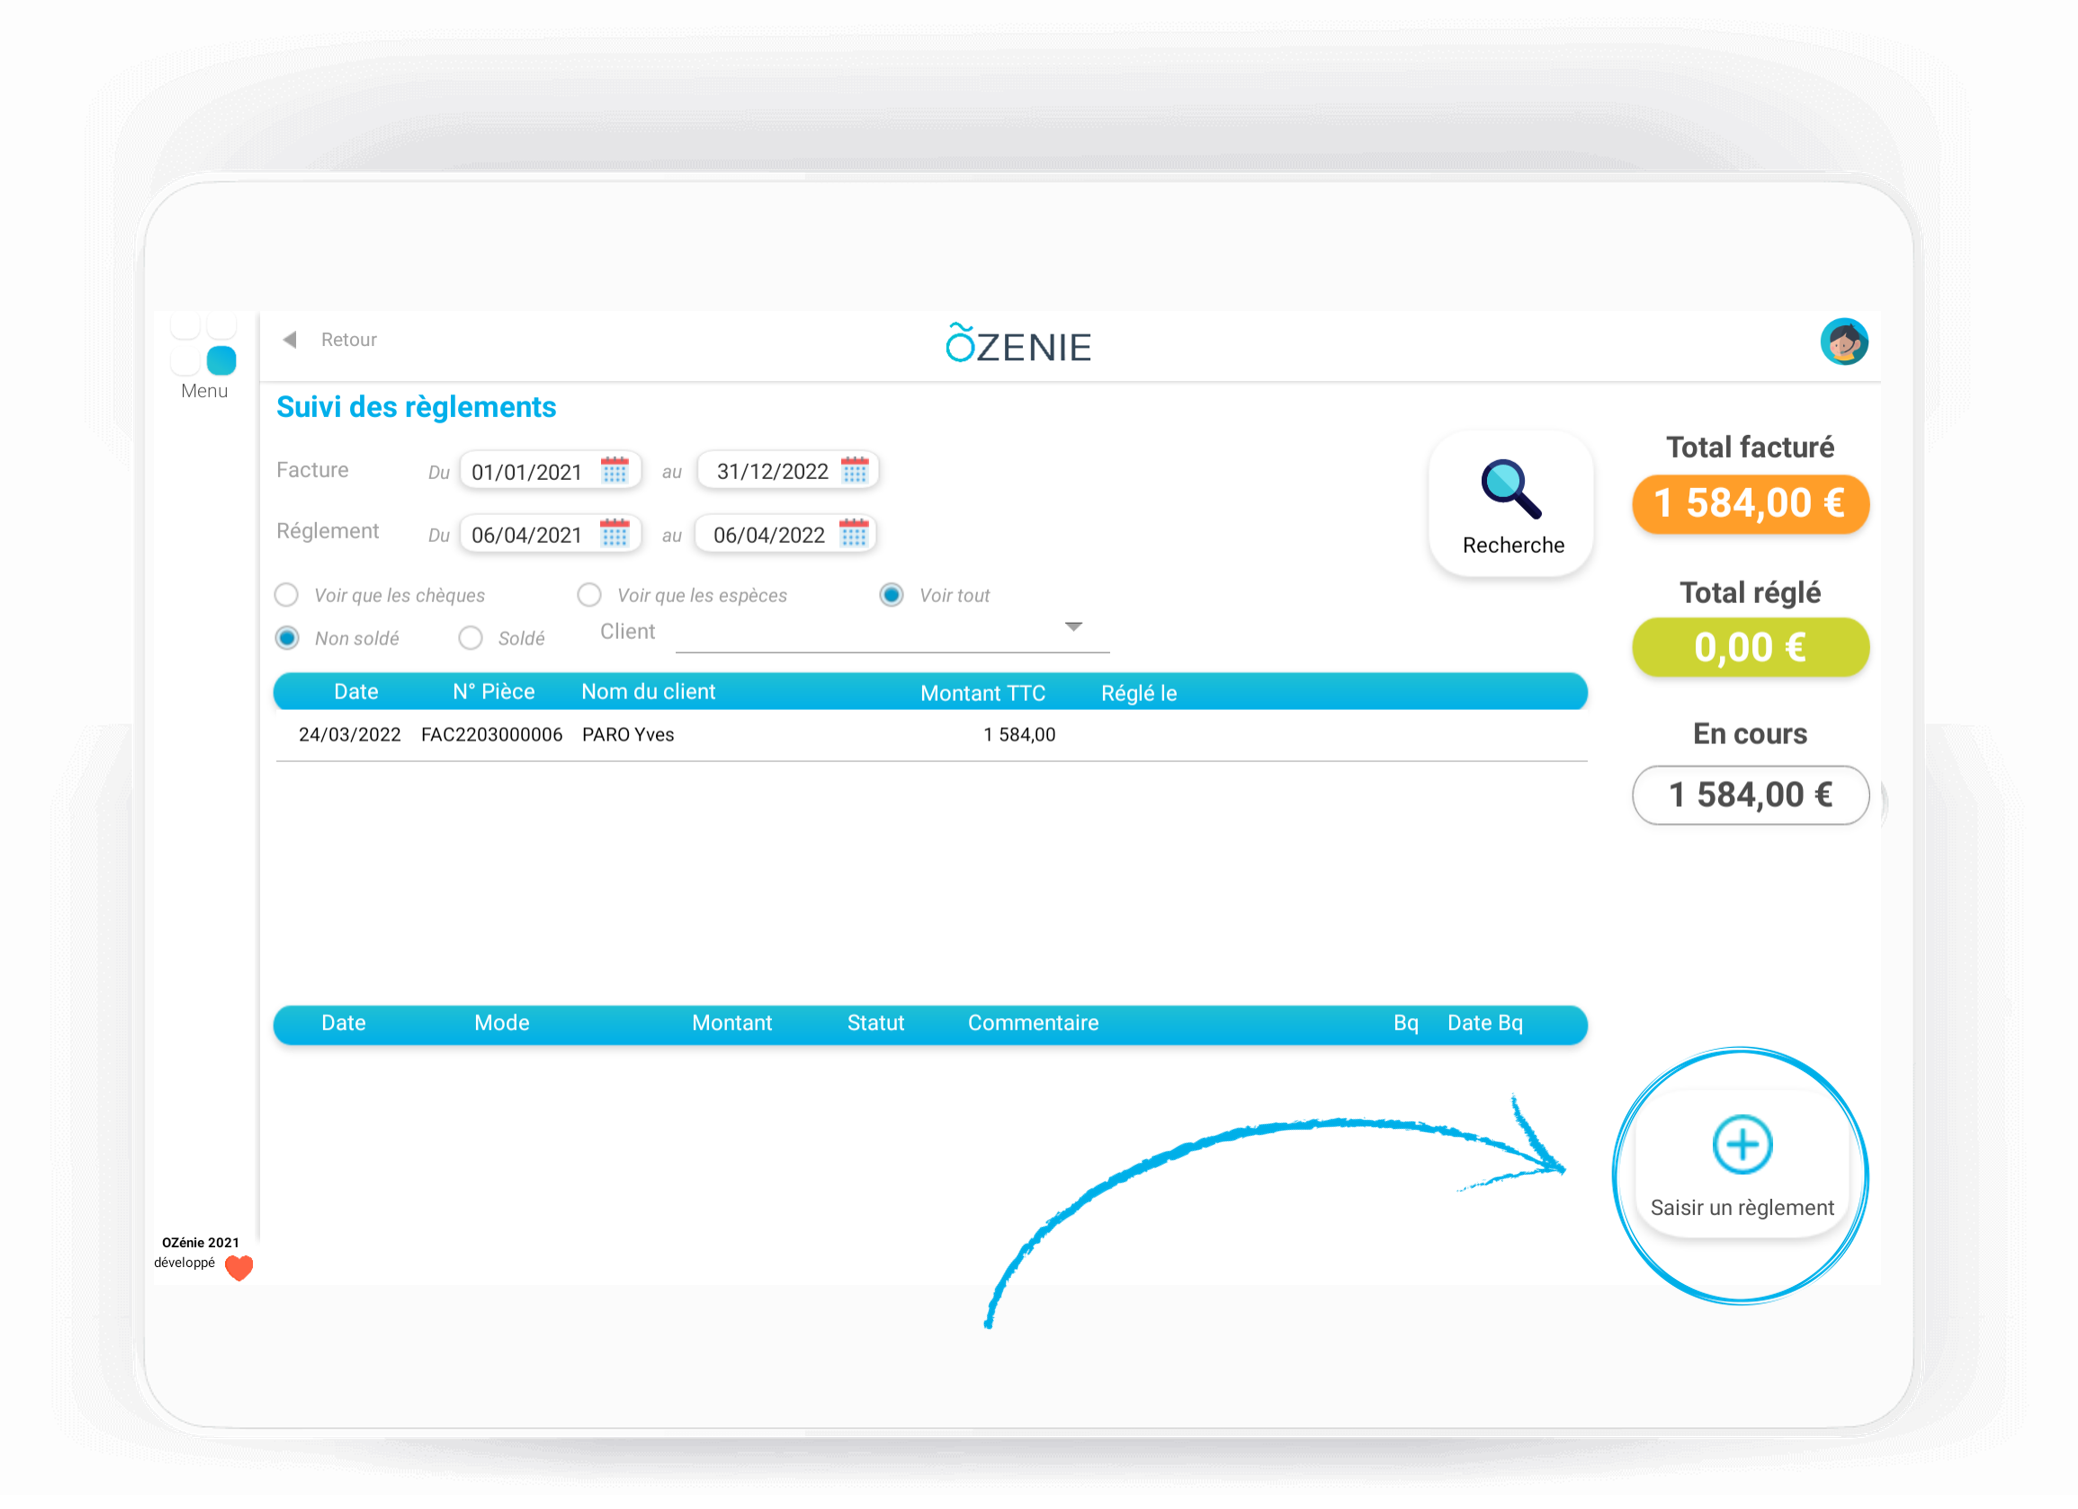
Task: Click payments table Statut header
Action: (875, 1023)
